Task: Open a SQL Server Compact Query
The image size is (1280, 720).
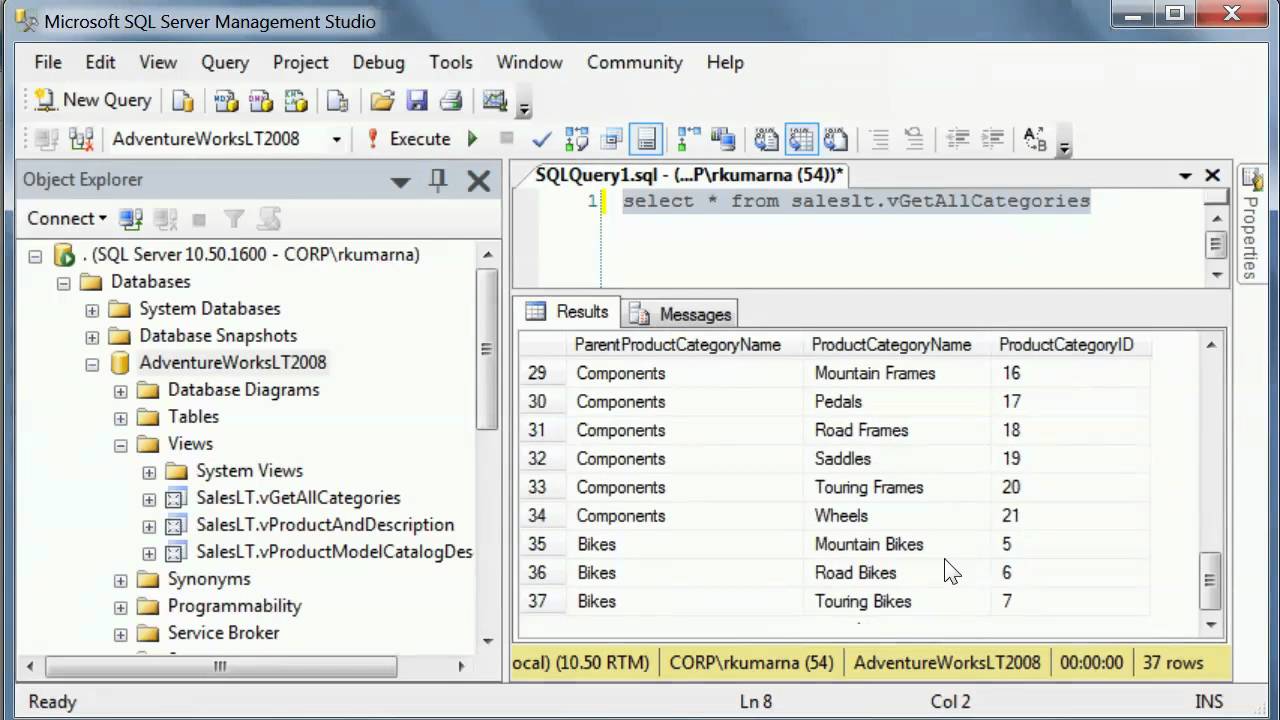Action: 338,100
